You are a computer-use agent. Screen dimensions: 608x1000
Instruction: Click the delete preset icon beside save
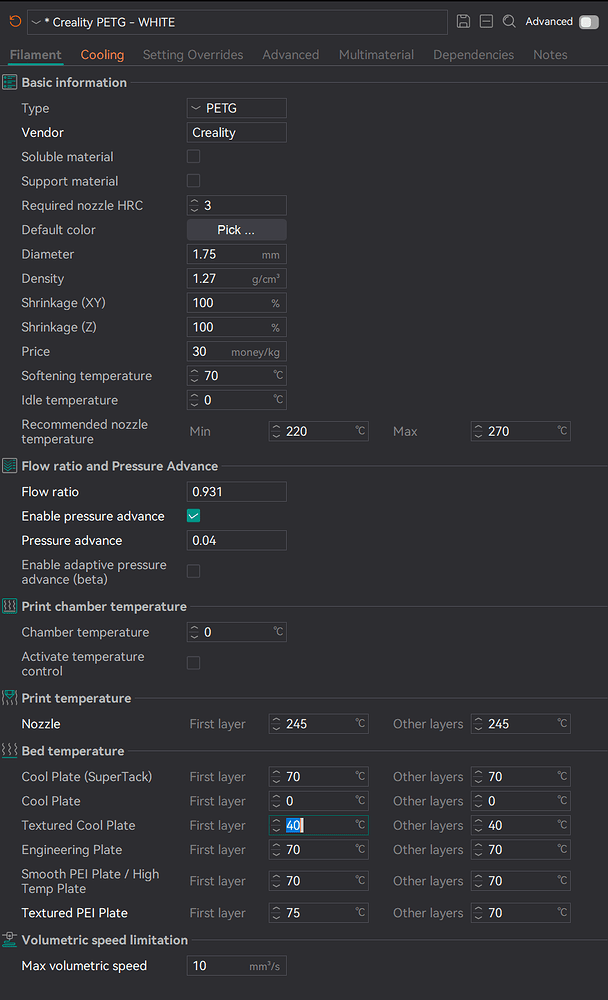click(x=486, y=22)
